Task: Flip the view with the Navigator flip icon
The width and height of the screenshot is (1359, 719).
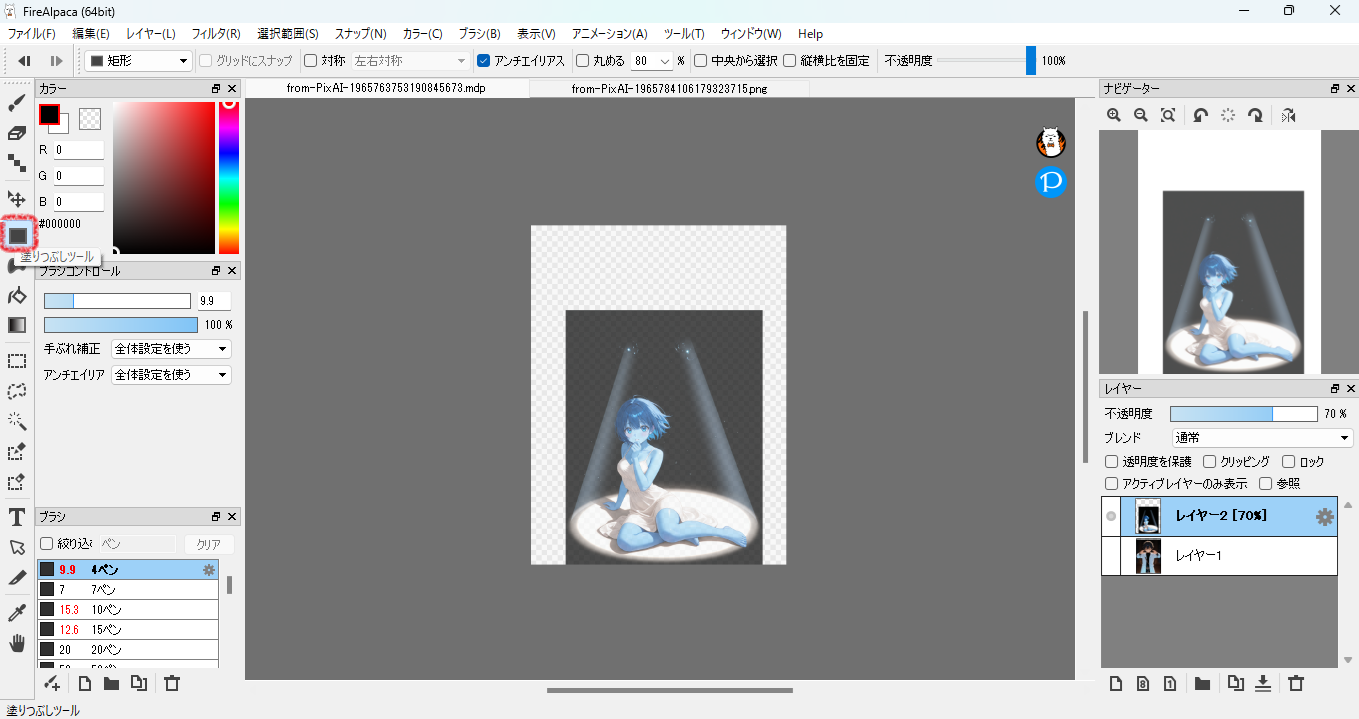Action: point(1288,116)
